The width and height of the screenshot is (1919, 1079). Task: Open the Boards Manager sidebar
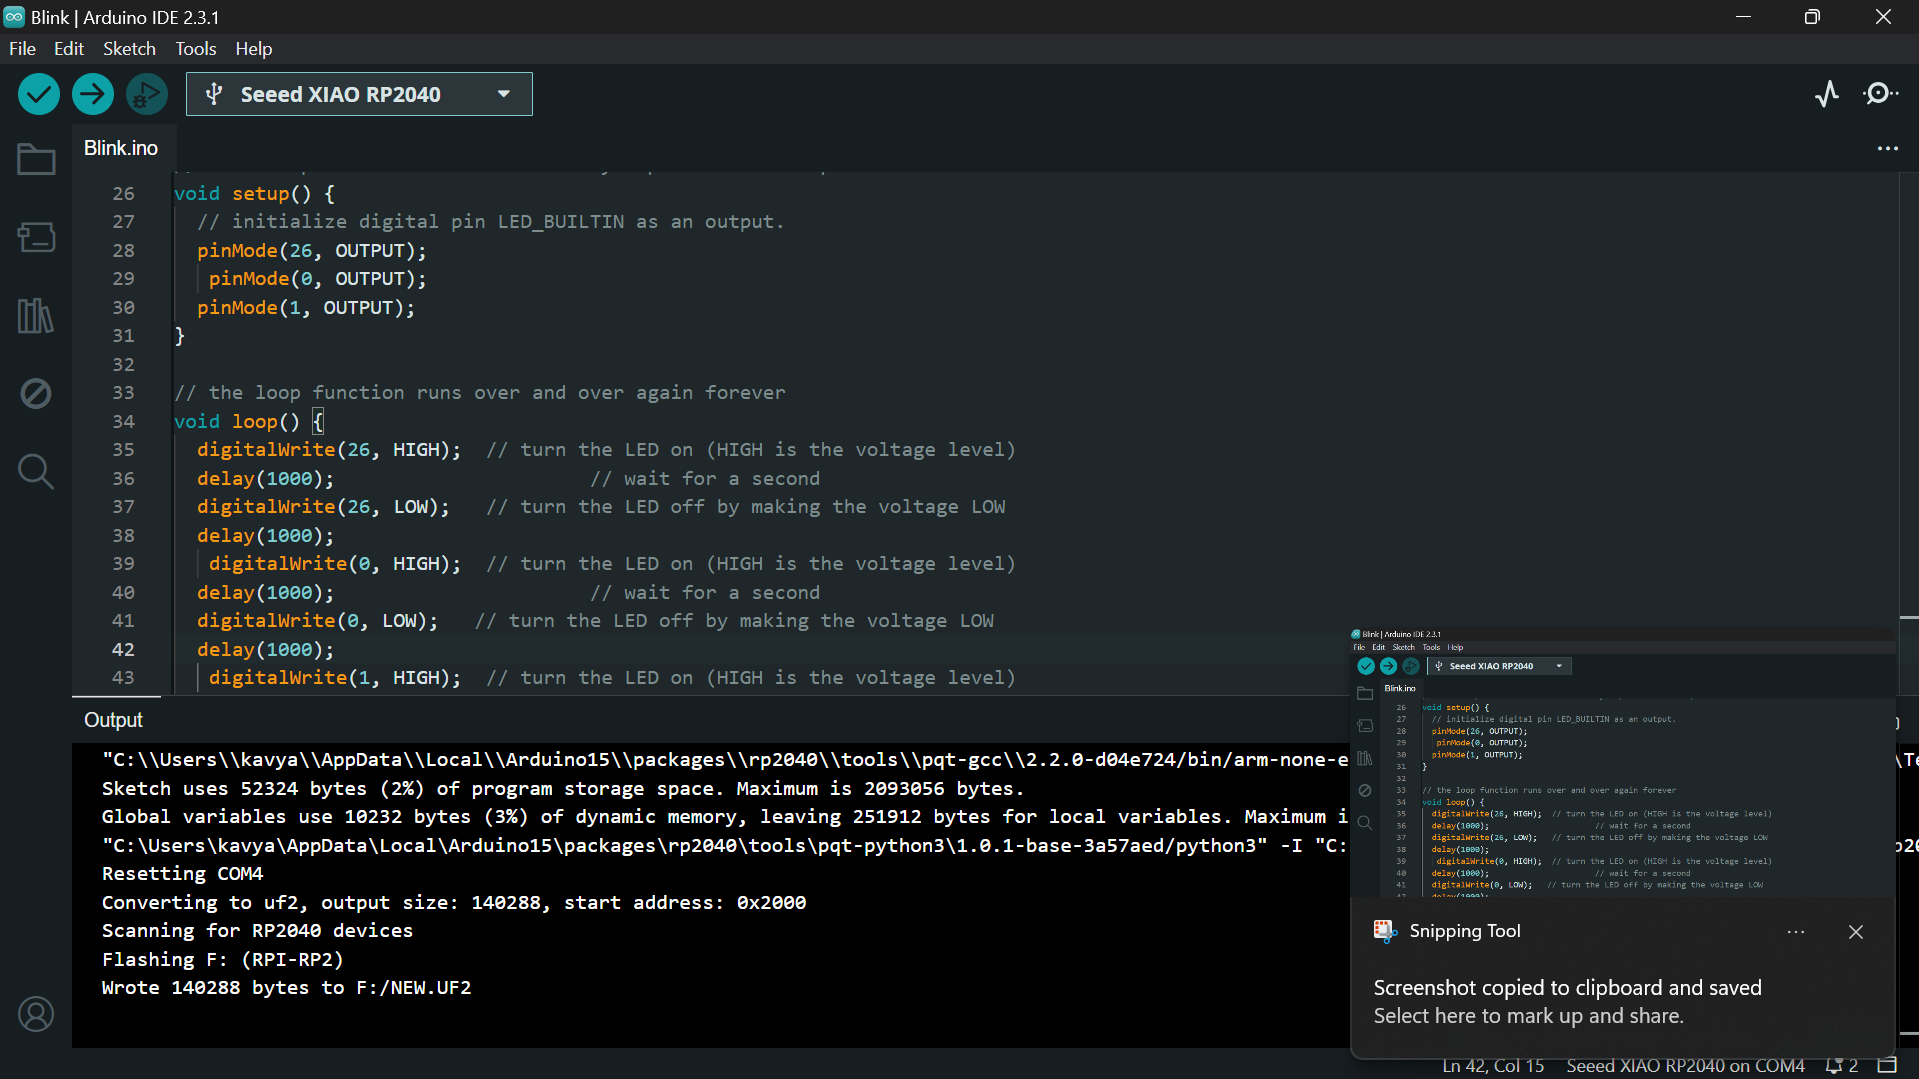click(x=36, y=237)
